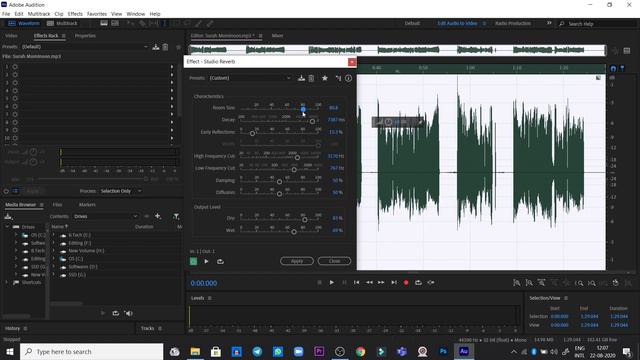The width and height of the screenshot is (640, 360).
Task: Select Radio Production workspace
Action: 513,23
